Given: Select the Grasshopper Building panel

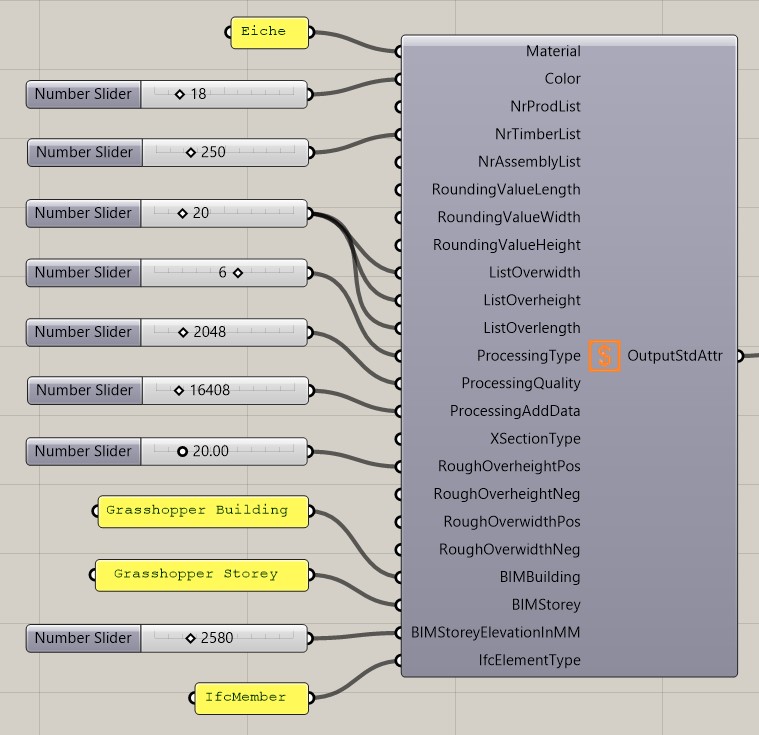Looking at the screenshot, I should 203,511.
